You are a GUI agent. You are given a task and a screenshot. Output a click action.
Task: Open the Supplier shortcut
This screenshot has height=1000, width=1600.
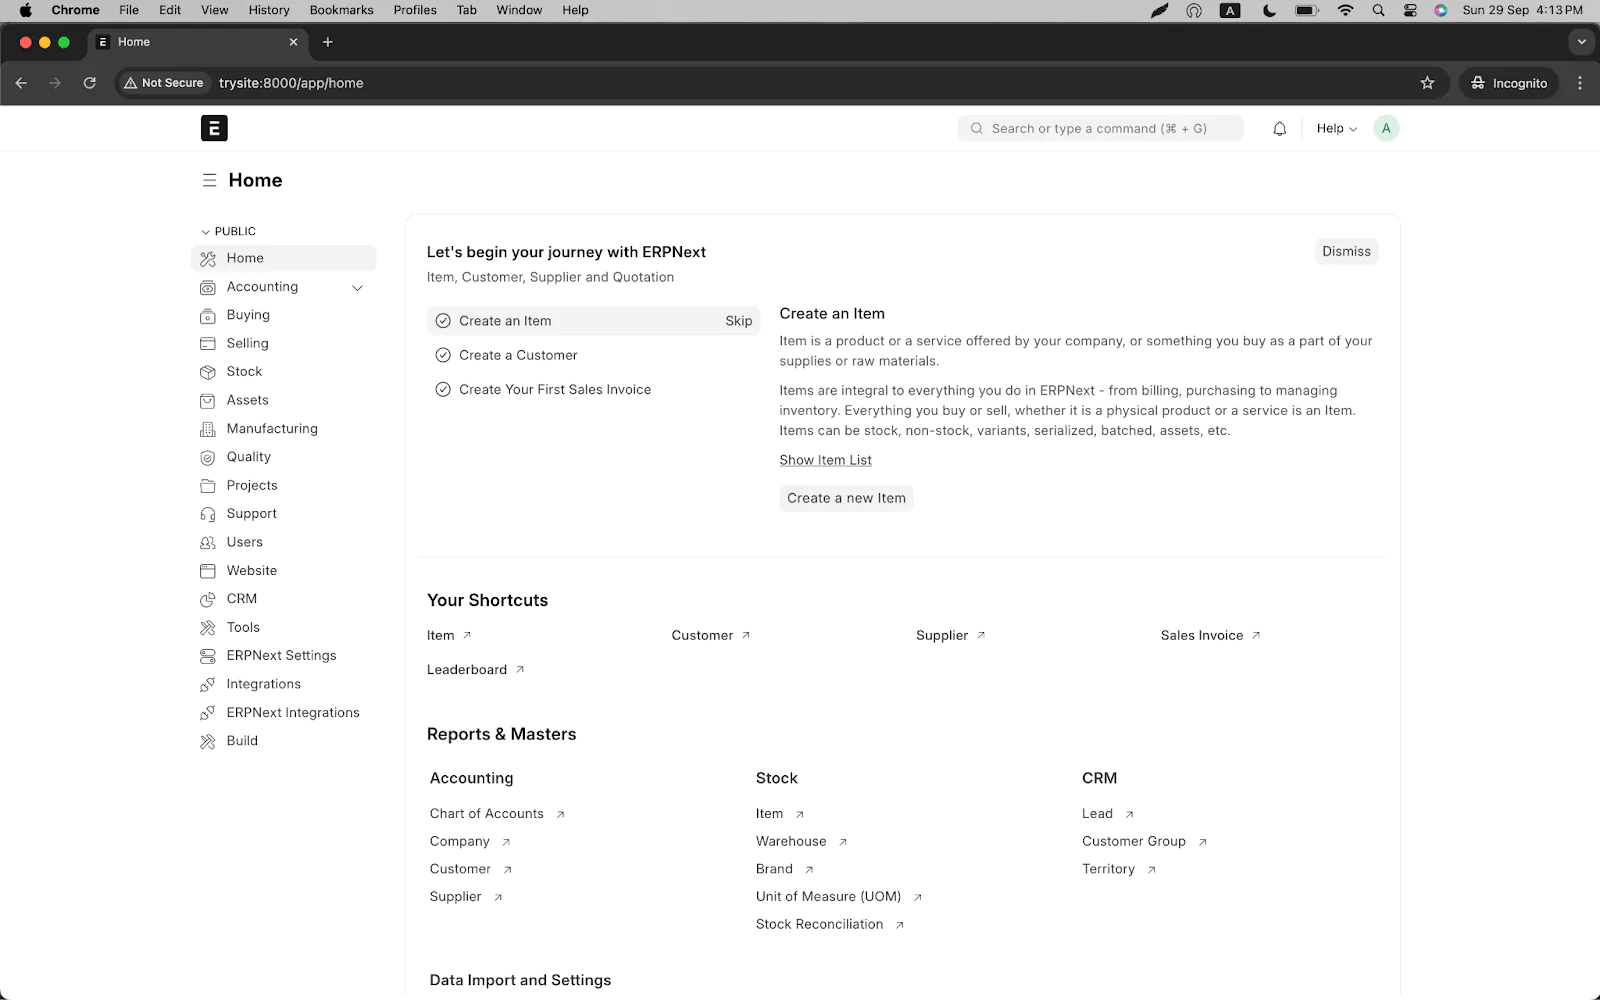point(950,635)
